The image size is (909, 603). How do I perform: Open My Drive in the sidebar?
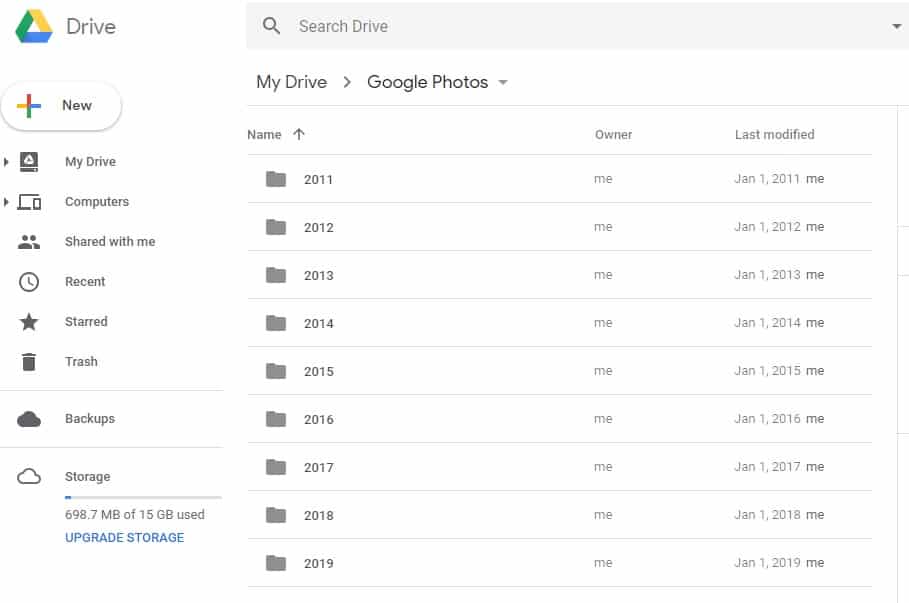click(x=90, y=162)
